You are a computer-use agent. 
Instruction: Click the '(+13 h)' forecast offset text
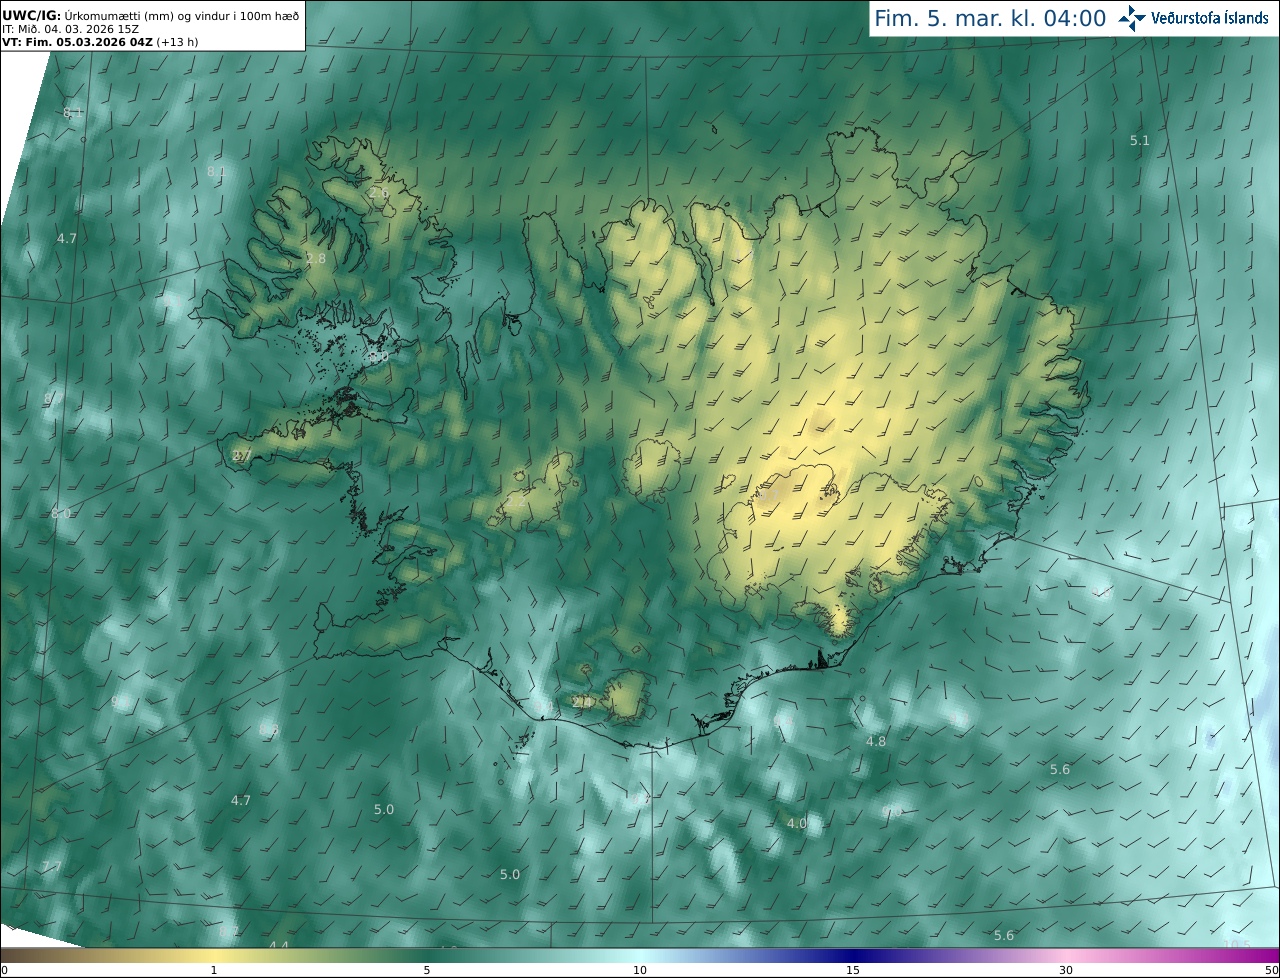pyautogui.click(x=177, y=42)
